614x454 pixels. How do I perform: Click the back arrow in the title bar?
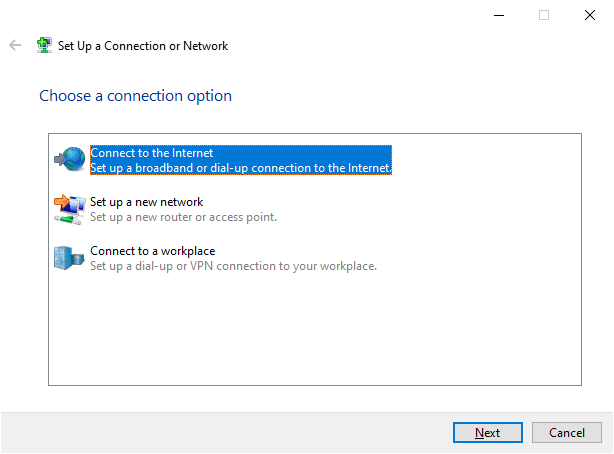(x=15, y=46)
